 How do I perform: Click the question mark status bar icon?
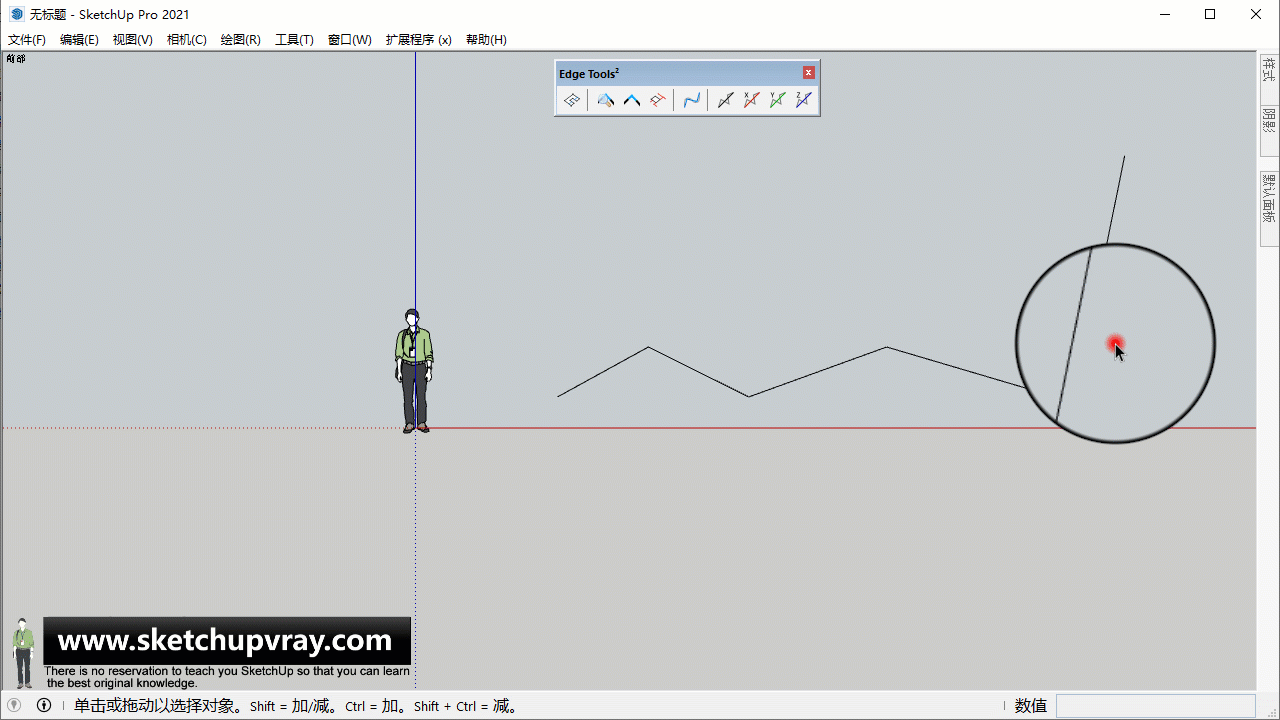click(x=14, y=705)
